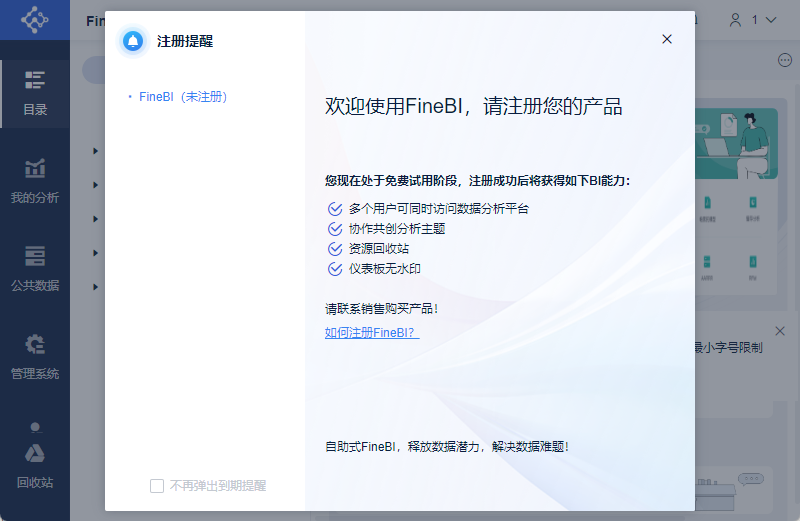
Task: Expand the second directory tree arrow
Action: pos(95,185)
